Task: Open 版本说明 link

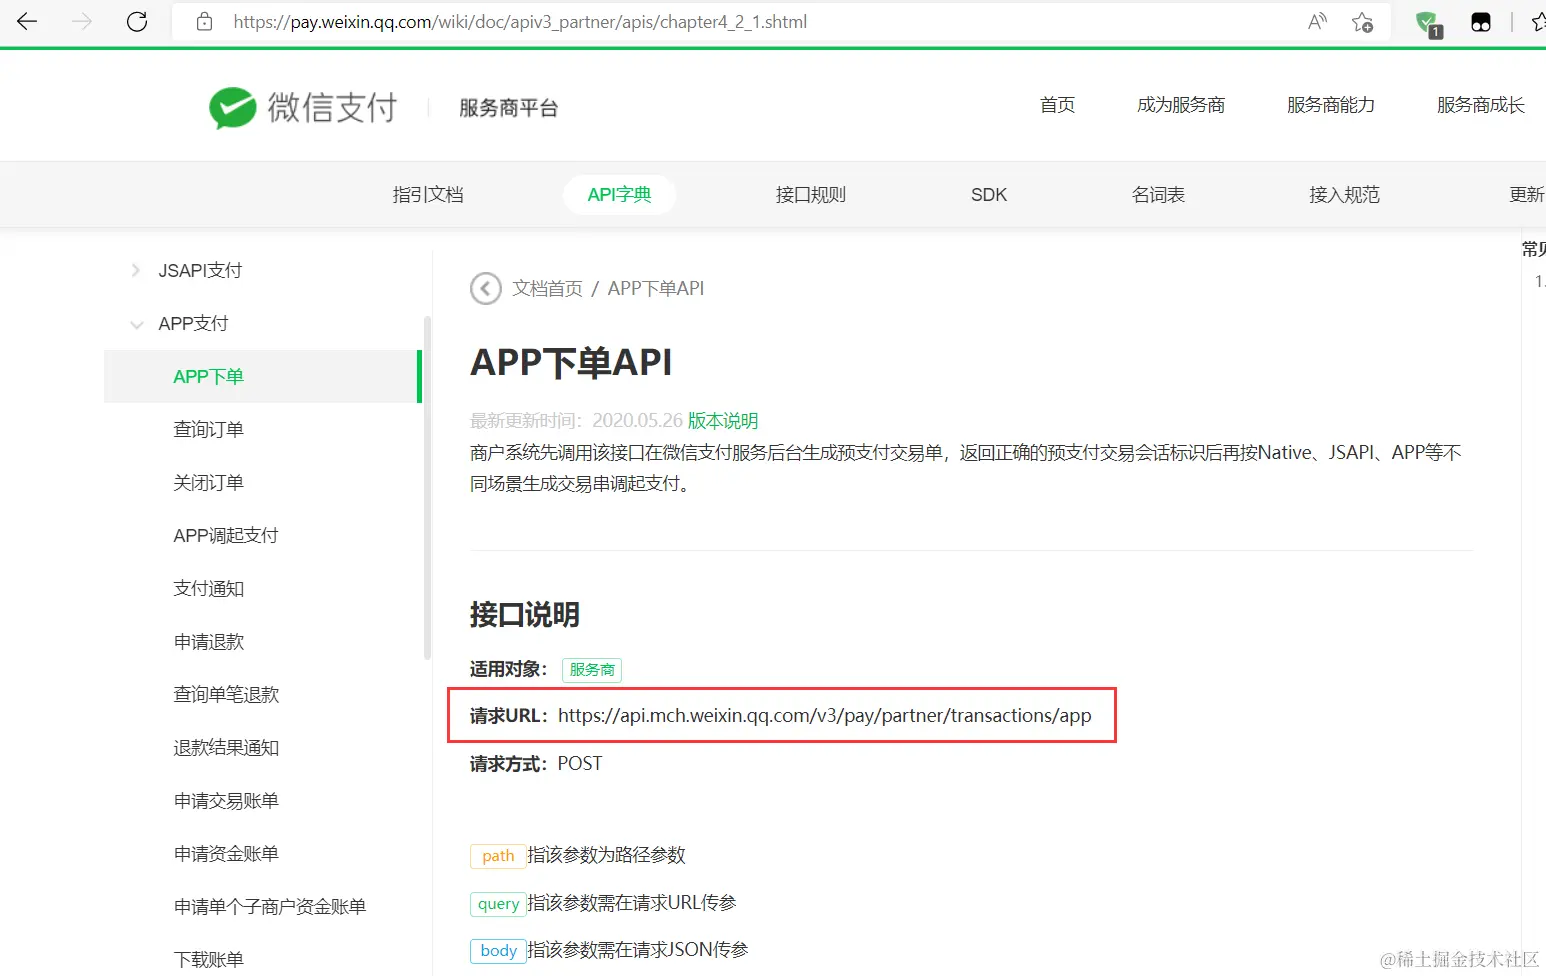Action: tap(723, 420)
